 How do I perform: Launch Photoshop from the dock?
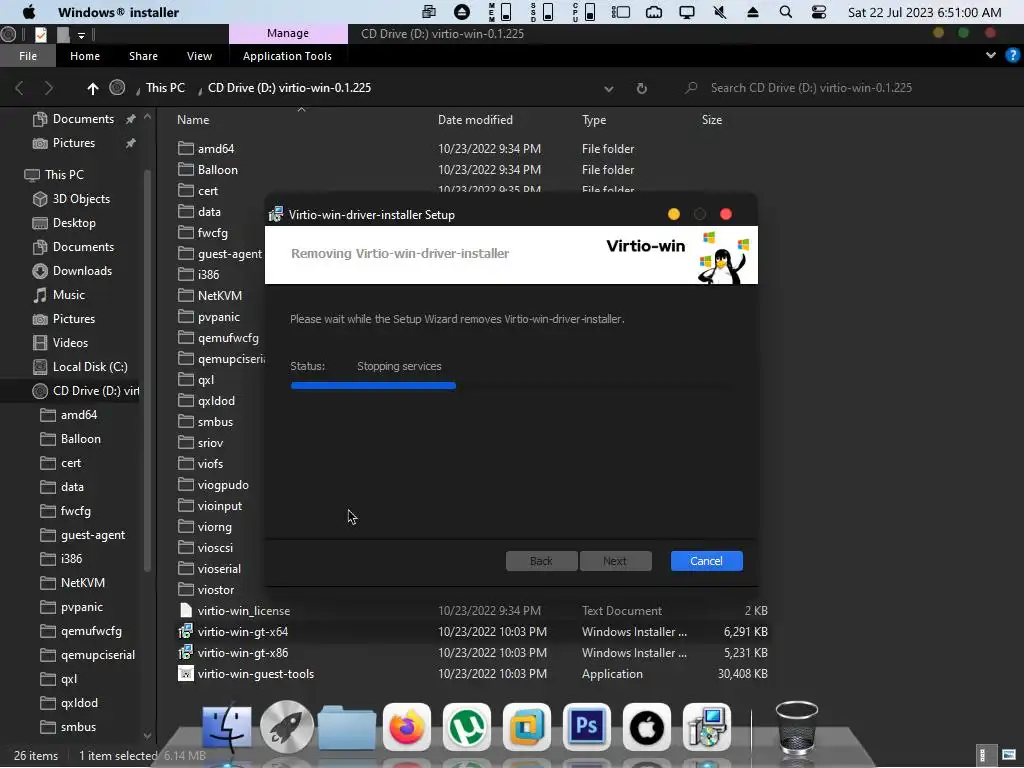[x=586, y=727]
